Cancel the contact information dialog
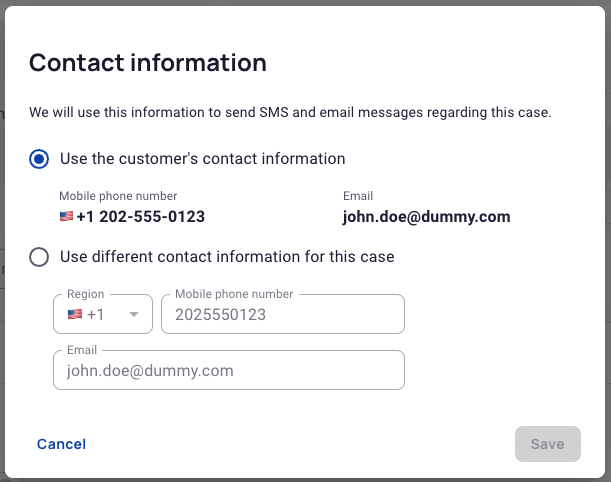The image size is (611, 482). click(61, 444)
